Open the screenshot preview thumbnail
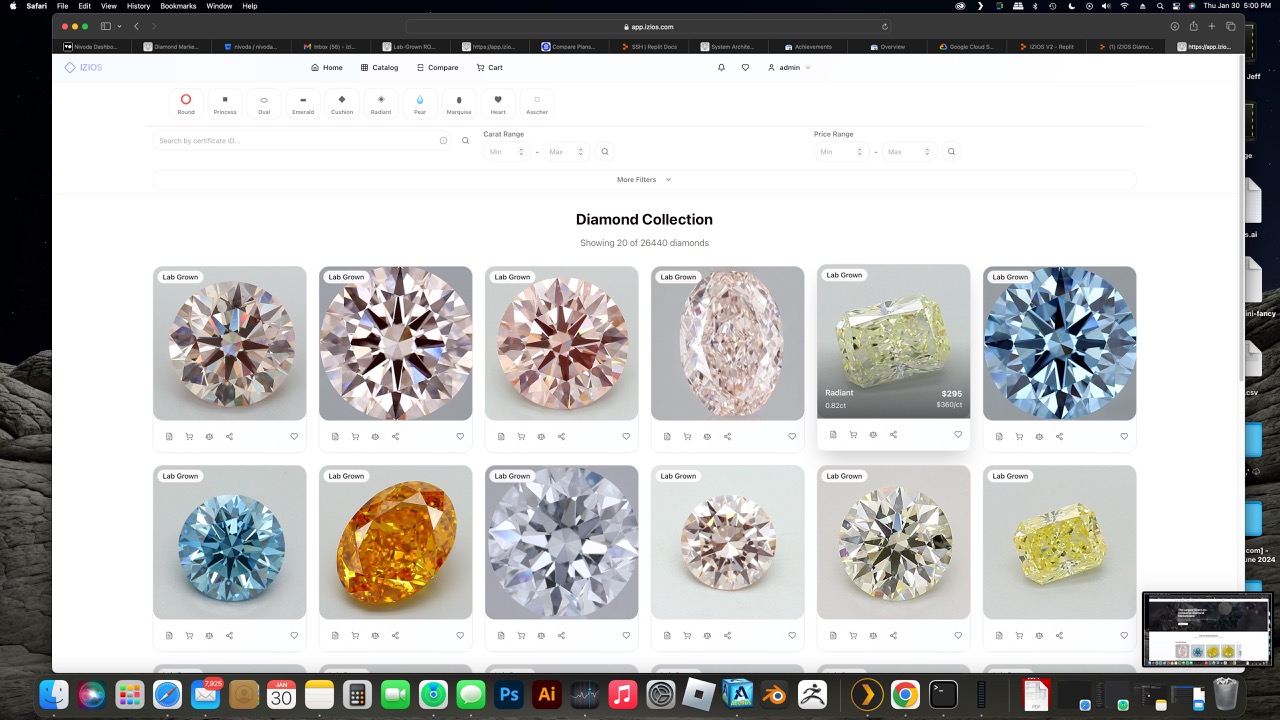The width and height of the screenshot is (1280, 720). point(1208,629)
